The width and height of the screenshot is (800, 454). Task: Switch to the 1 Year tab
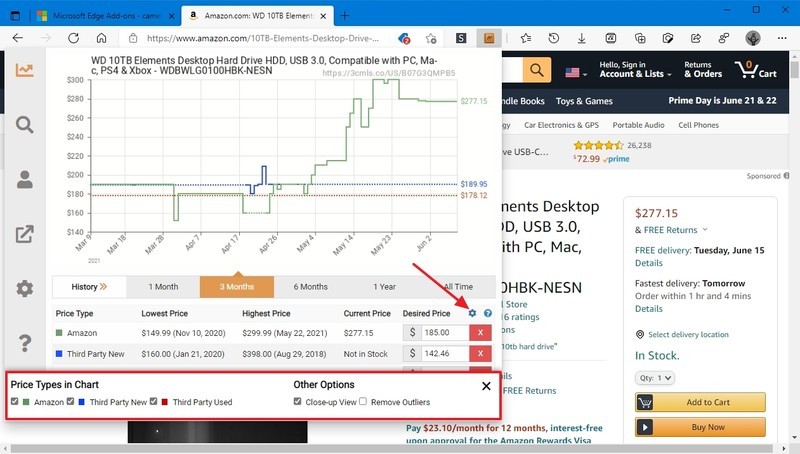point(384,287)
